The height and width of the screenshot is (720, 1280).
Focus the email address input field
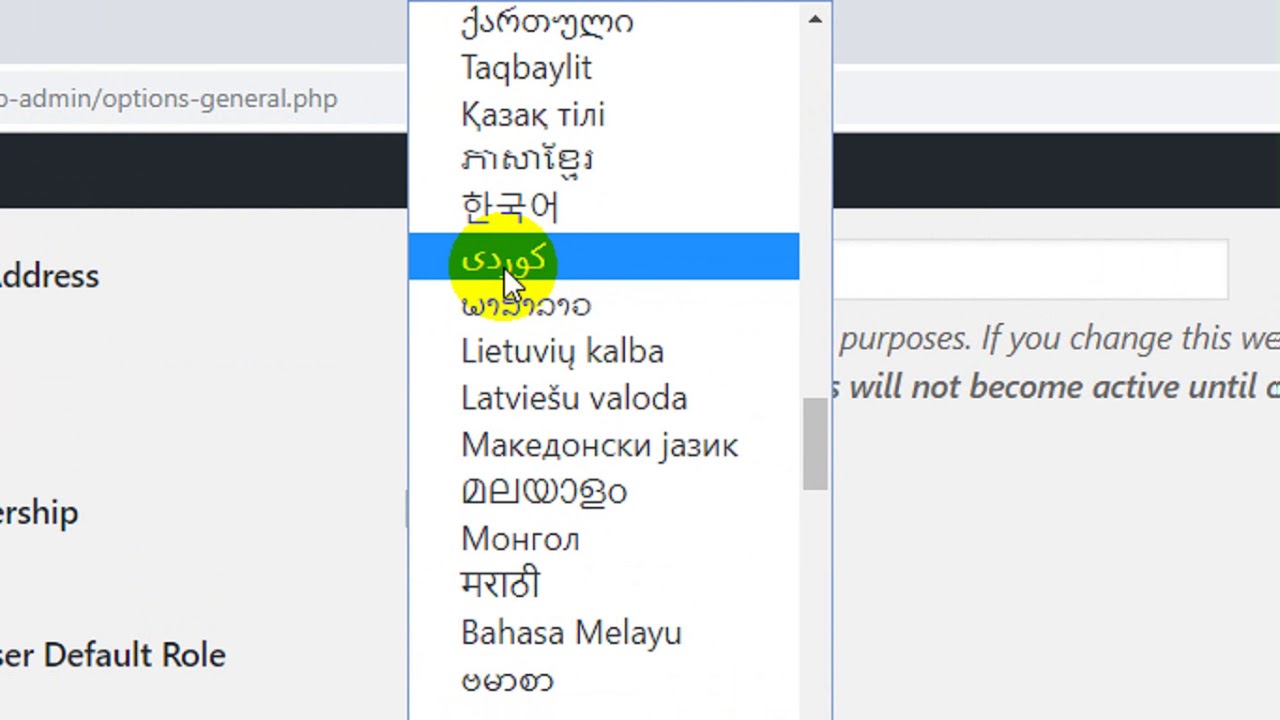[1030, 269]
